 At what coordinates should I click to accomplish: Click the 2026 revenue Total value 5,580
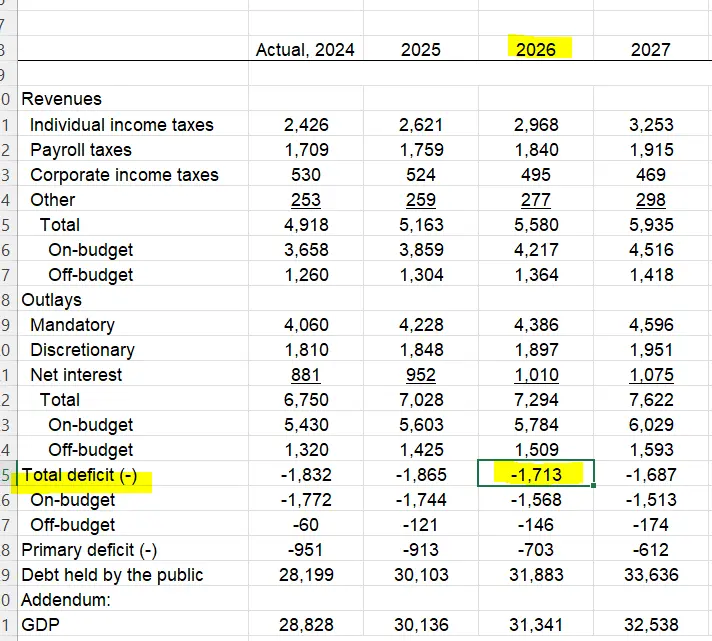(x=537, y=225)
